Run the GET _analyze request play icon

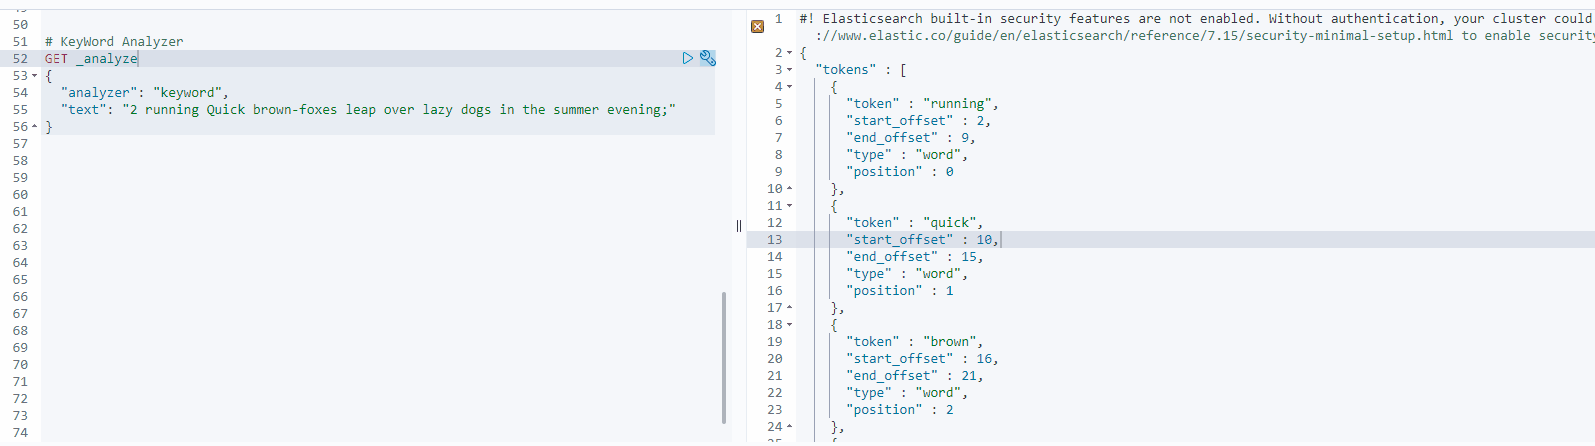(687, 58)
